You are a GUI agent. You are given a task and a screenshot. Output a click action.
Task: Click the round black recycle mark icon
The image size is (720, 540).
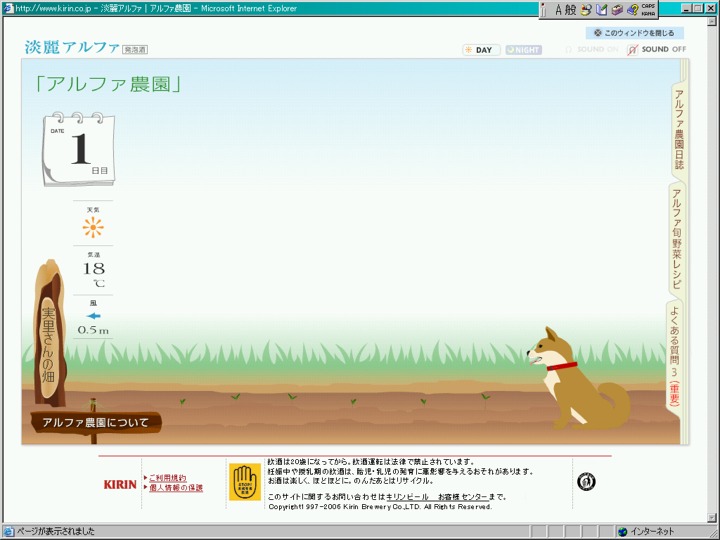586,482
